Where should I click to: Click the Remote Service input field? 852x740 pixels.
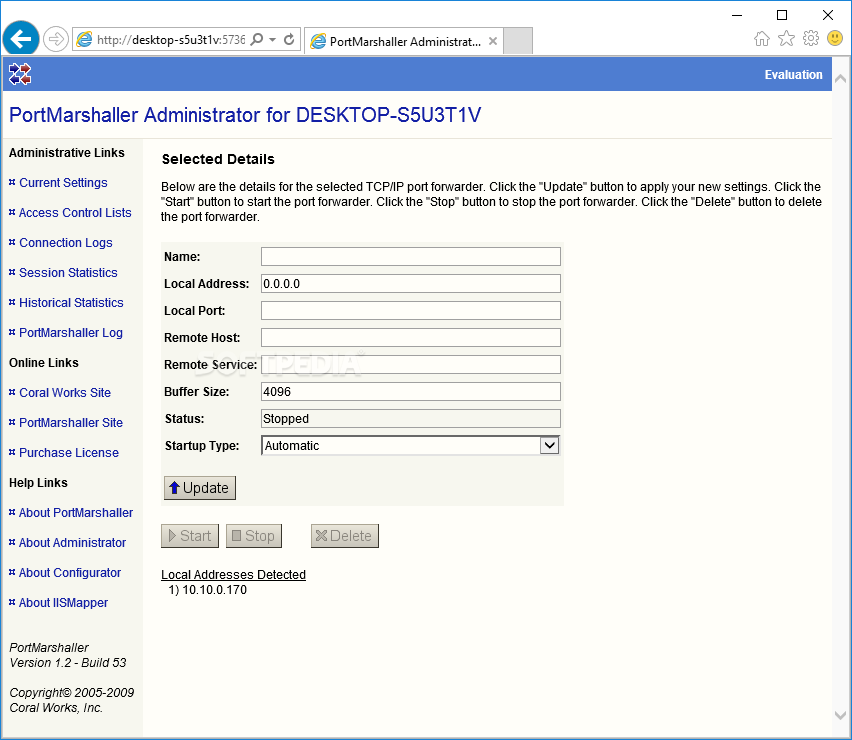click(x=411, y=365)
